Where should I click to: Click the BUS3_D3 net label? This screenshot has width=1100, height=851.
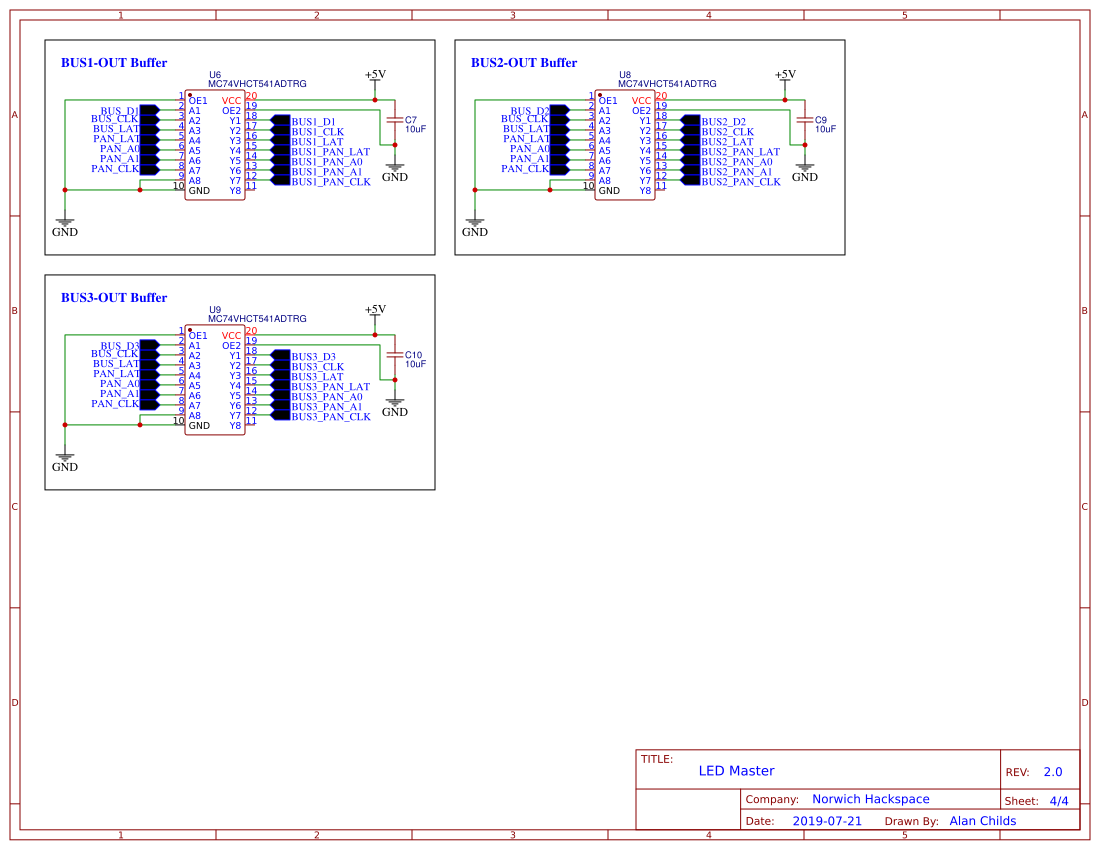point(314,357)
